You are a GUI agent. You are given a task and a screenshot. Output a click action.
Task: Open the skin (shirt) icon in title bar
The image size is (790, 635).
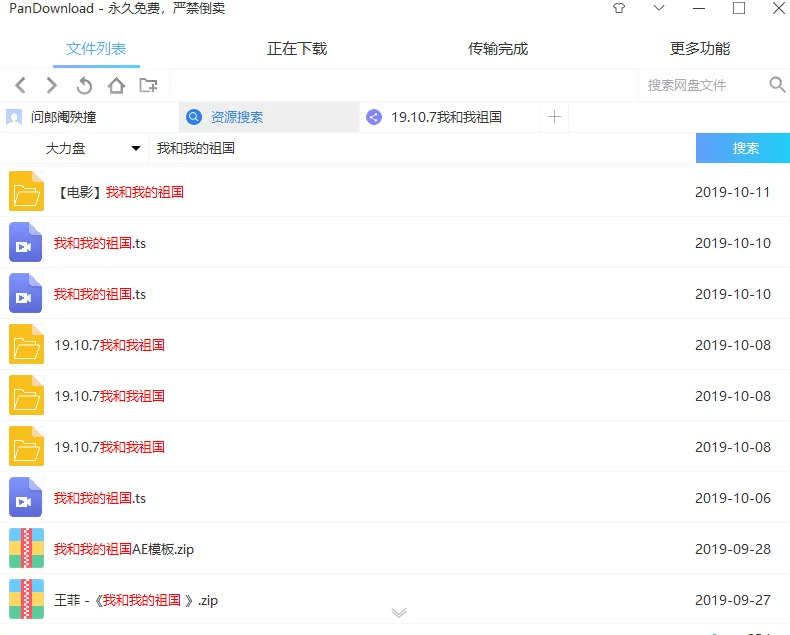click(x=619, y=8)
